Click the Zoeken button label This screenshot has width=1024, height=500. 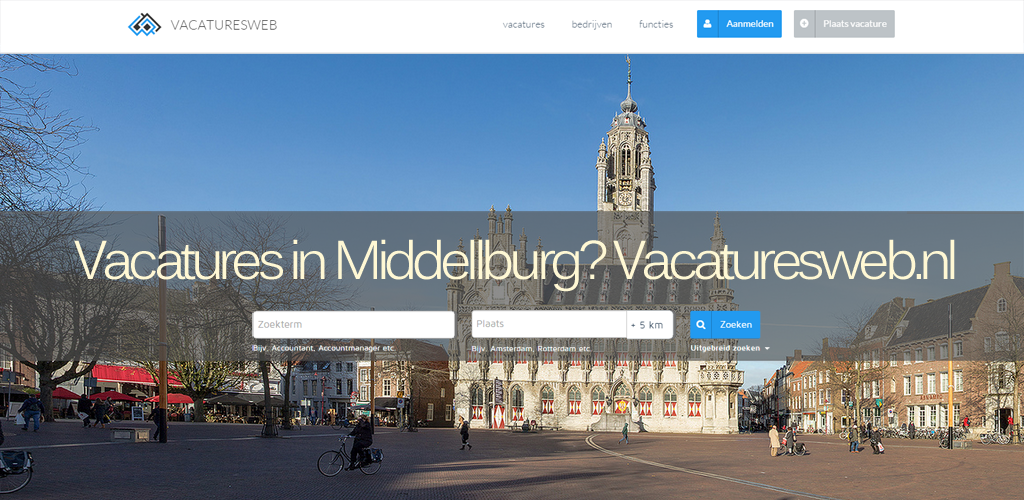click(x=736, y=324)
